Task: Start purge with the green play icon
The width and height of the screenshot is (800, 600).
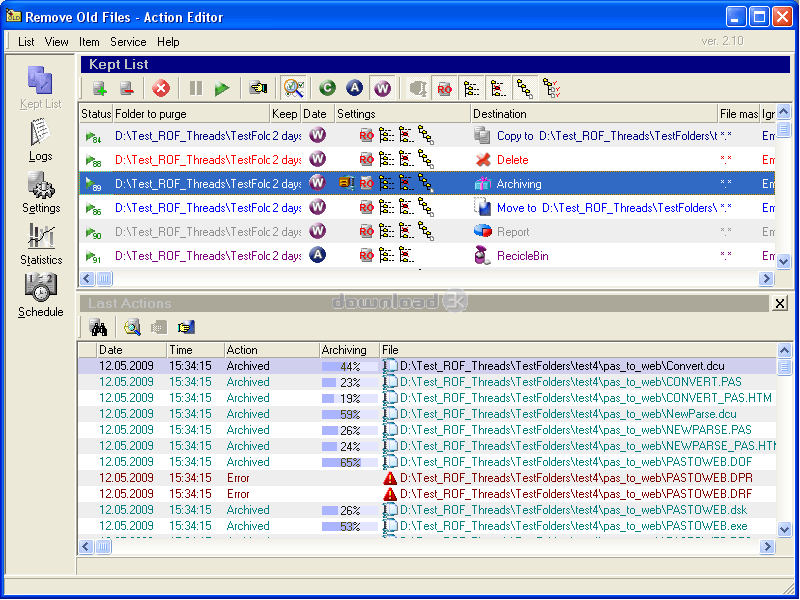Action: click(x=222, y=88)
